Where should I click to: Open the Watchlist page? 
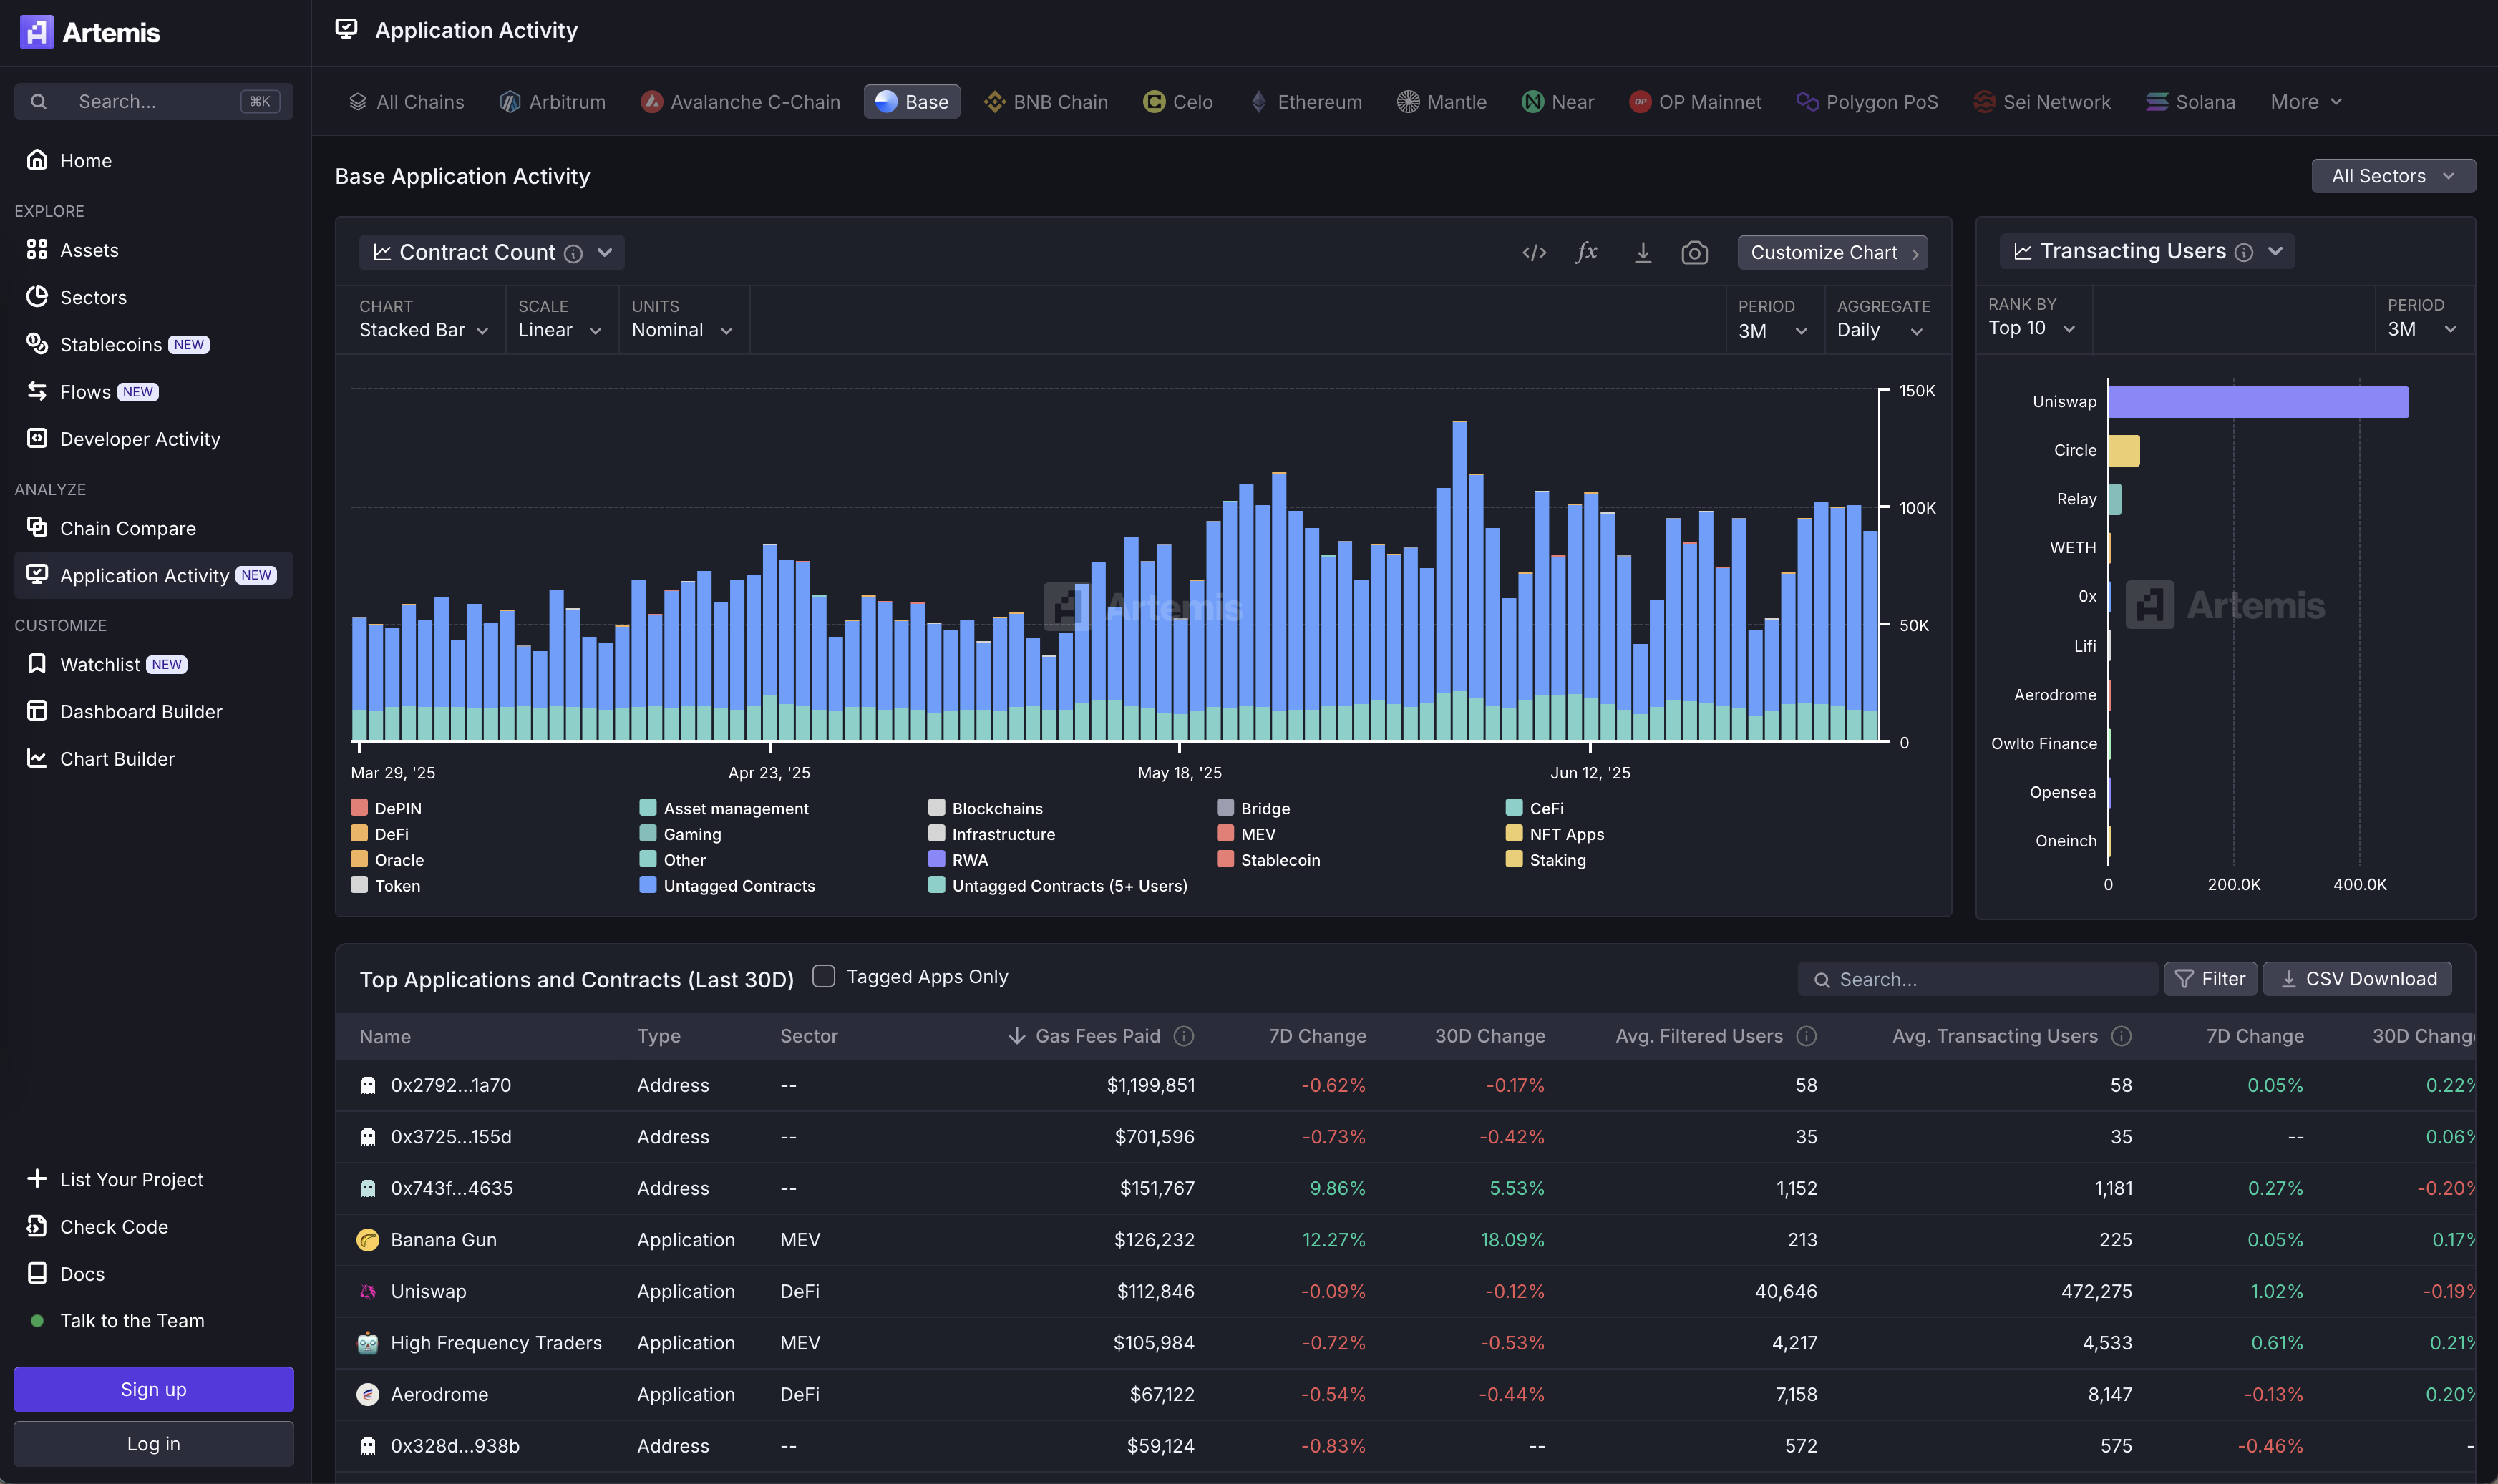tap(100, 664)
